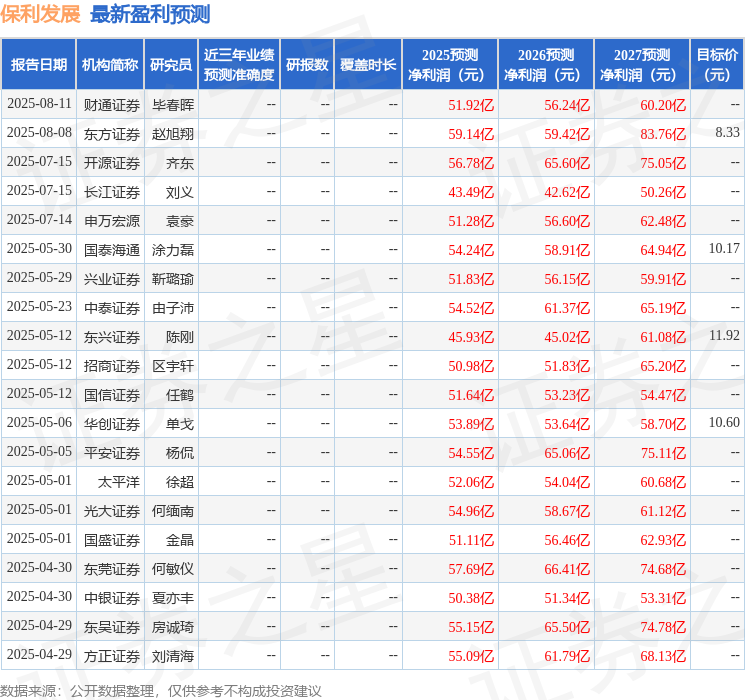Click the 目标价 column header
This screenshot has height=700, width=745.
coord(717,65)
